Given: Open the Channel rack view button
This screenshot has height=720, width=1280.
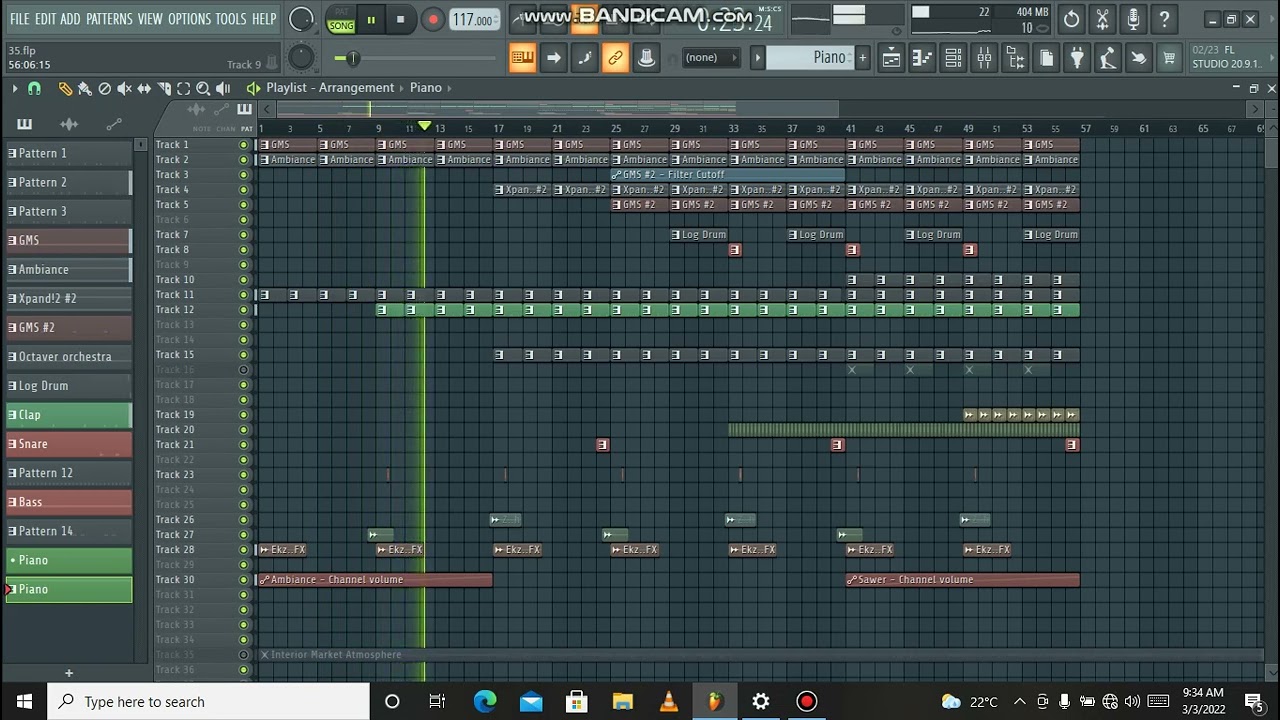Looking at the screenshot, I should click(x=953, y=58).
